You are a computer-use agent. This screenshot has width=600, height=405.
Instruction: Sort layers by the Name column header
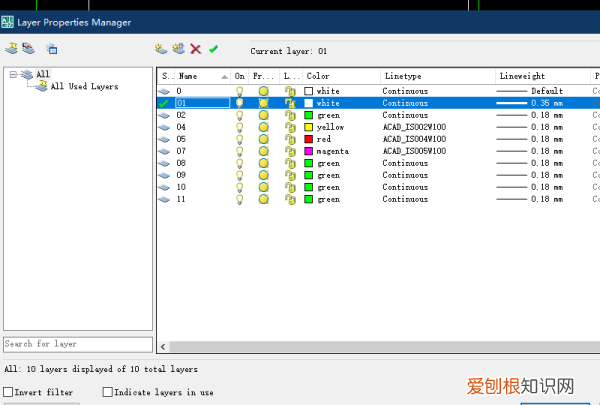199,75
